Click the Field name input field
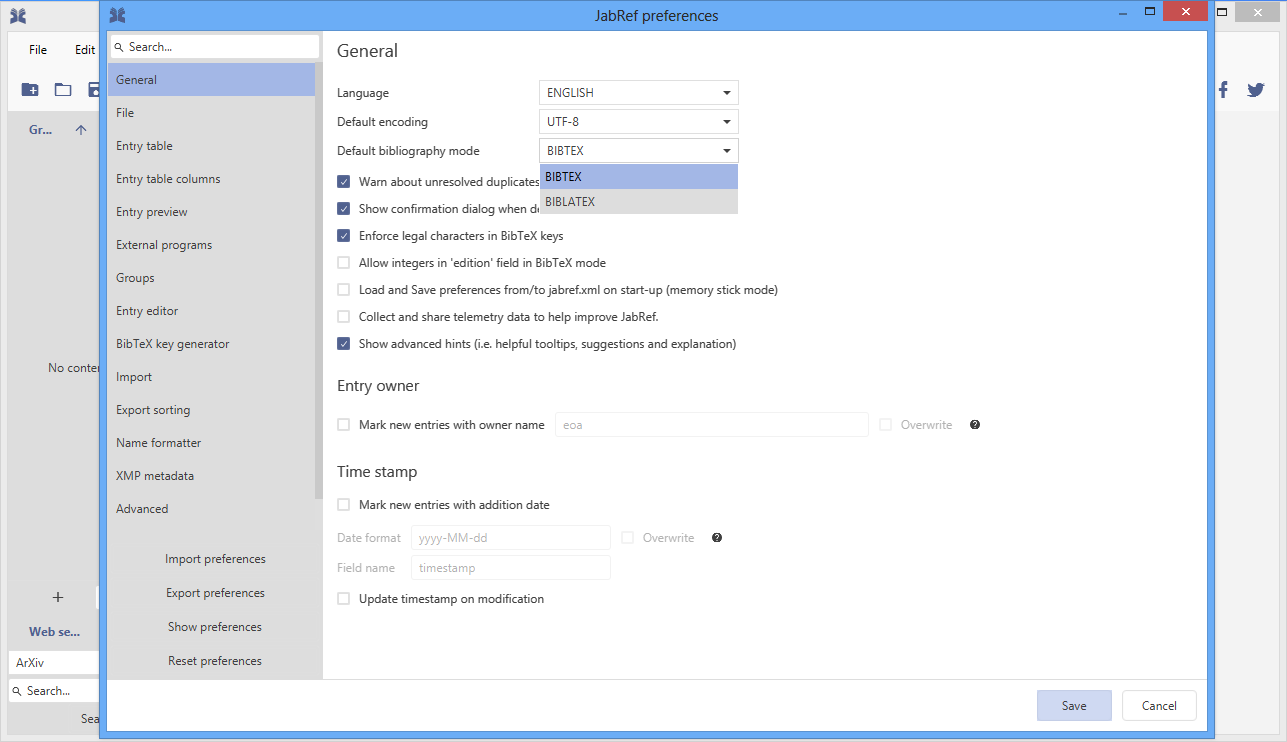1287x742 pixels. click(x=511, y=568)
